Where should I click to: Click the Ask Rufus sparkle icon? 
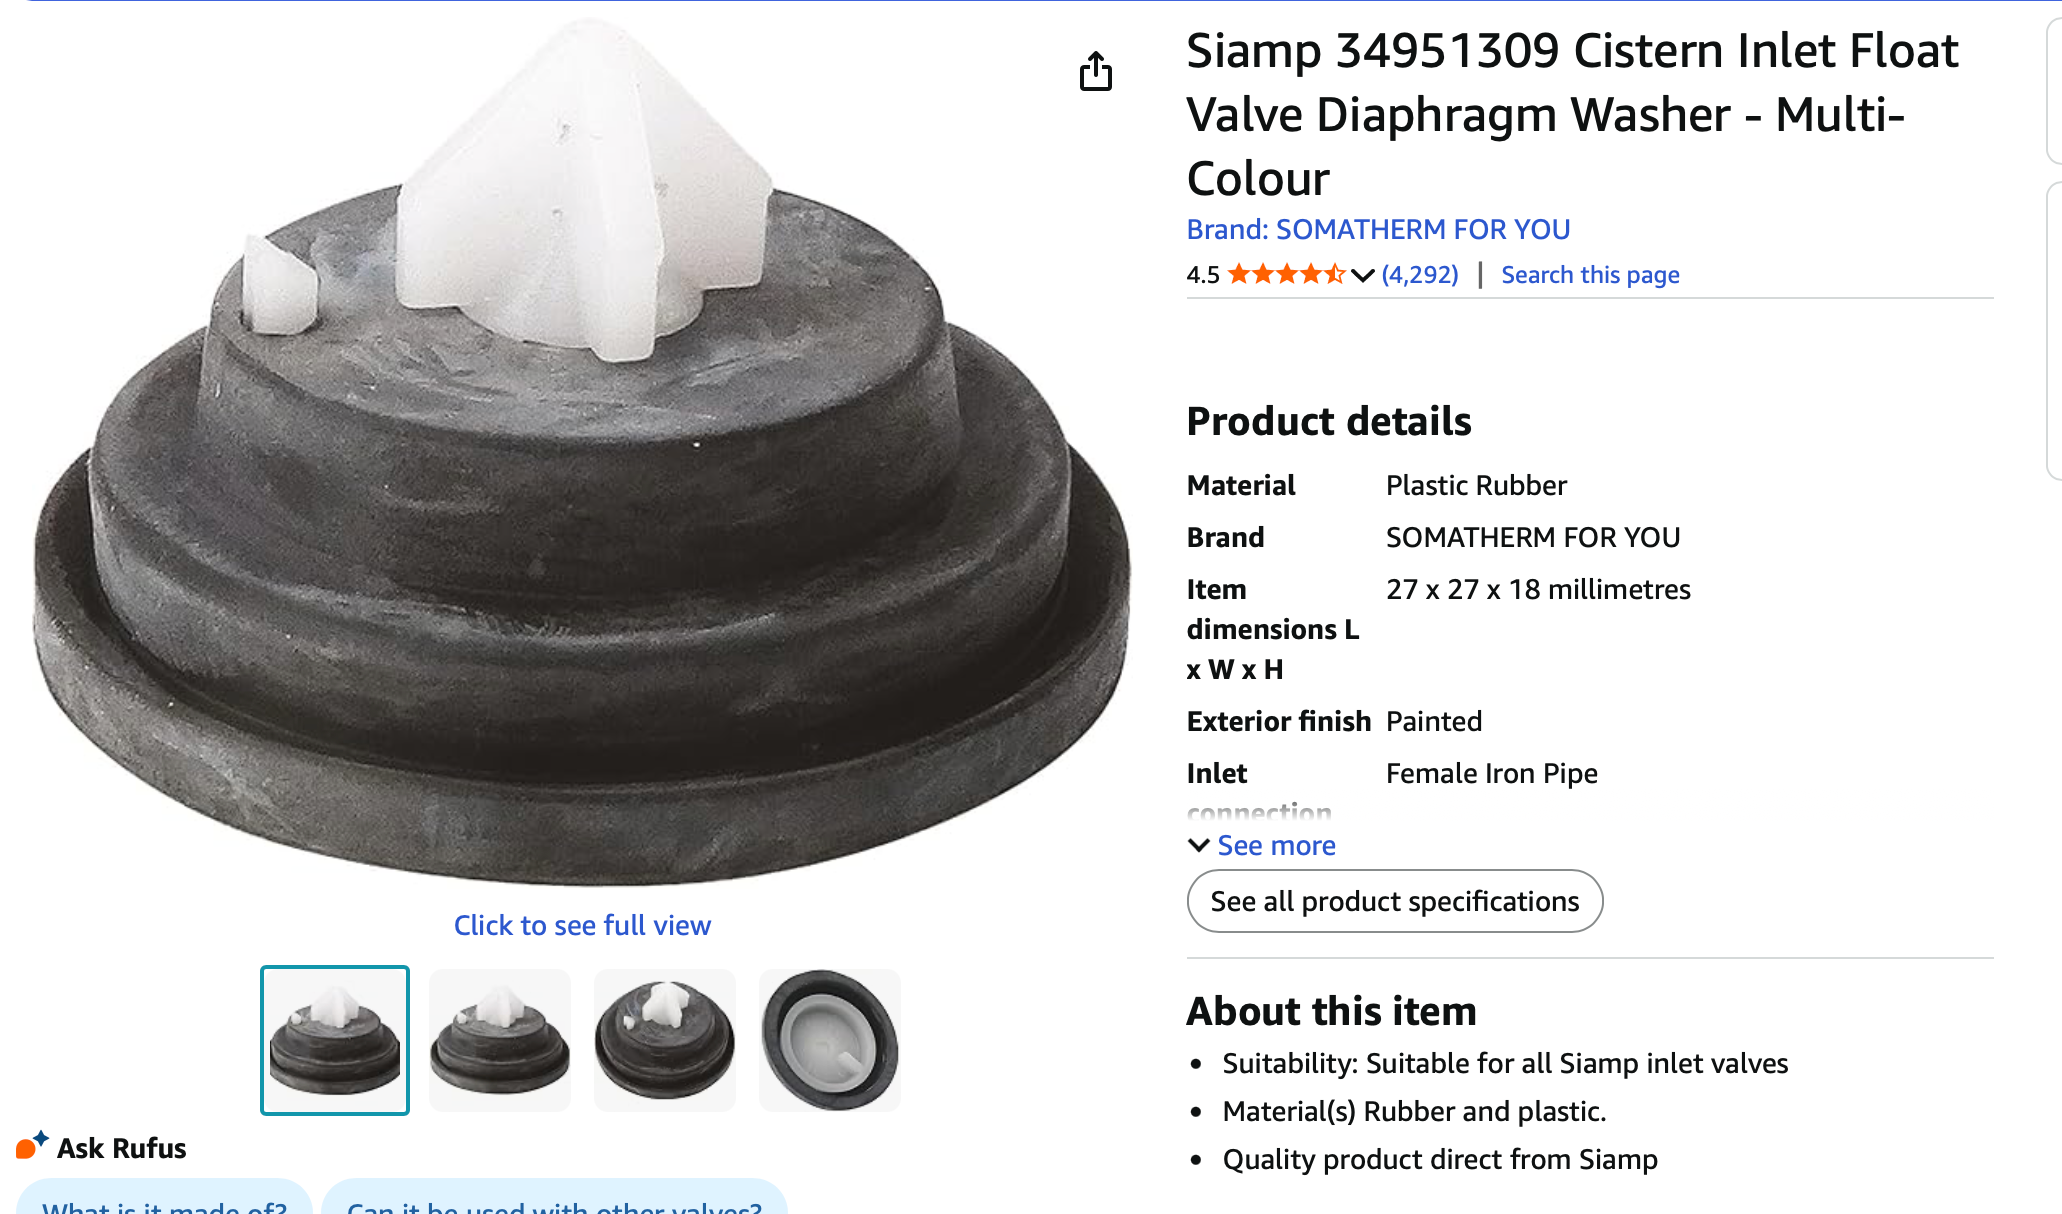31,1145
